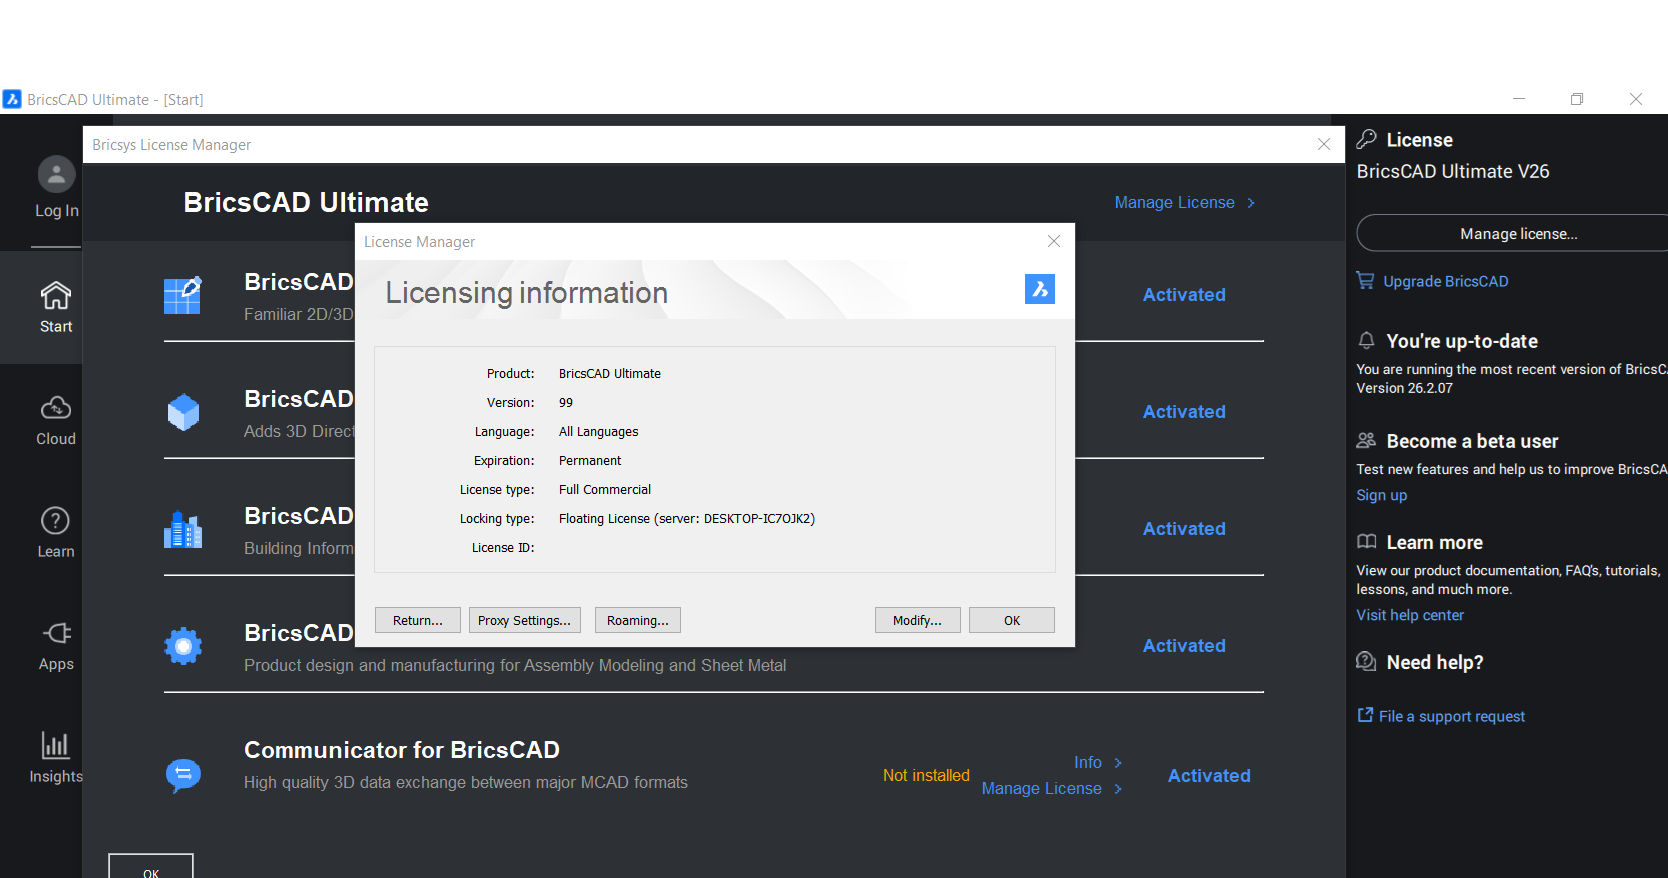Image resolution: width=1668 pixels, height=878 pixels.
Task: Open Proxy Settings... dialog
Action: 524,620
